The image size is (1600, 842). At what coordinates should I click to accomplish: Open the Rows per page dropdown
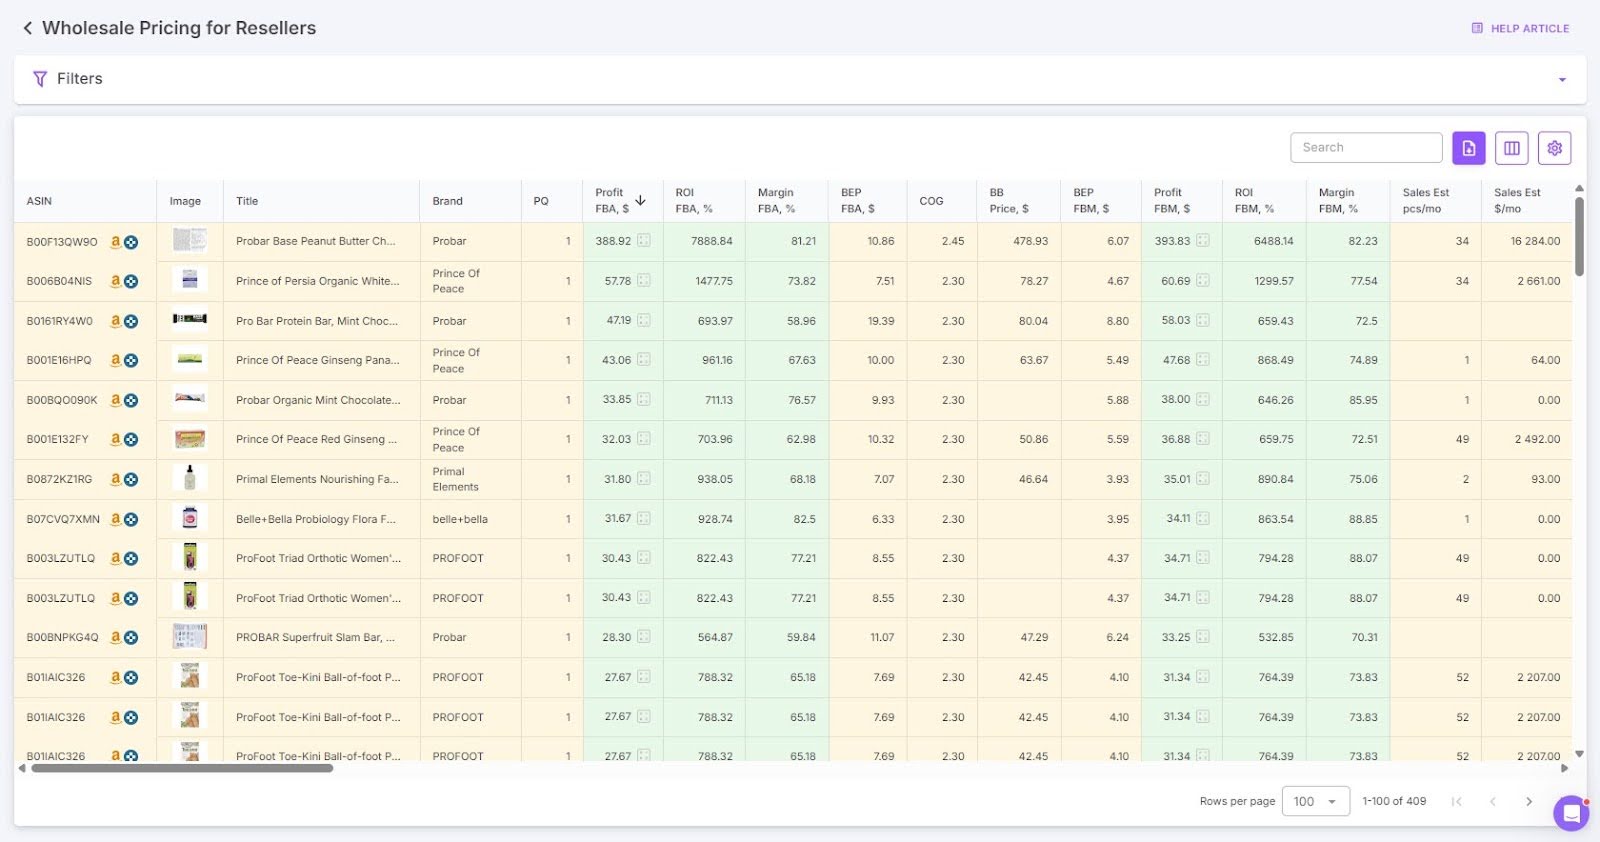(1315, 801)
